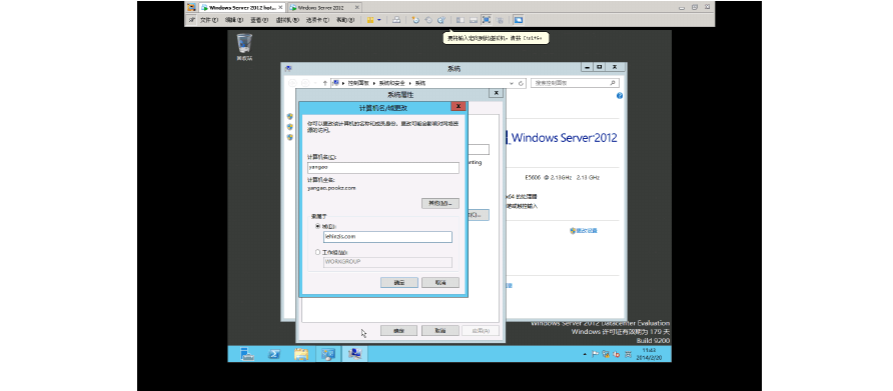893x391 pixels.
Task: Launch PowerShell from the taskbar
Action: tap(274, 354)
